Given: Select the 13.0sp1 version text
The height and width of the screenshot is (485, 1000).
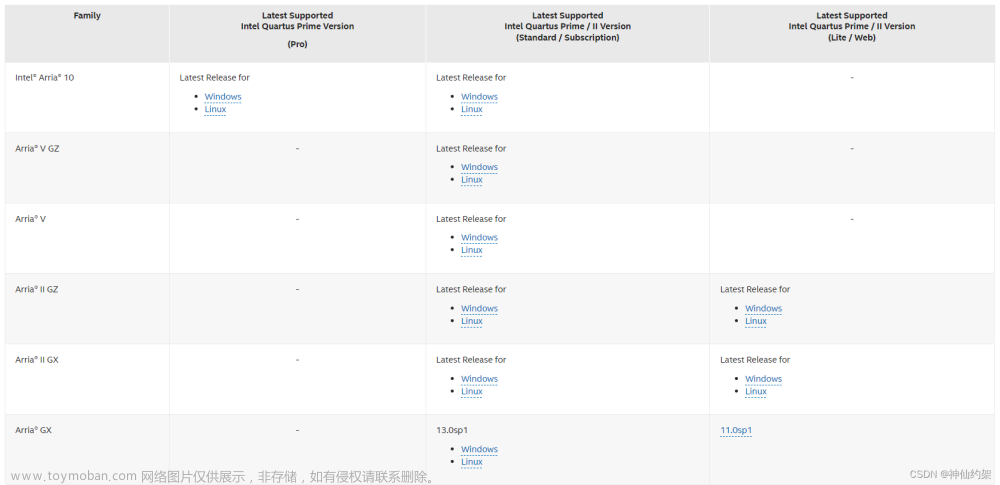Looking at the screenshot, I should click(x=452, y=431).
